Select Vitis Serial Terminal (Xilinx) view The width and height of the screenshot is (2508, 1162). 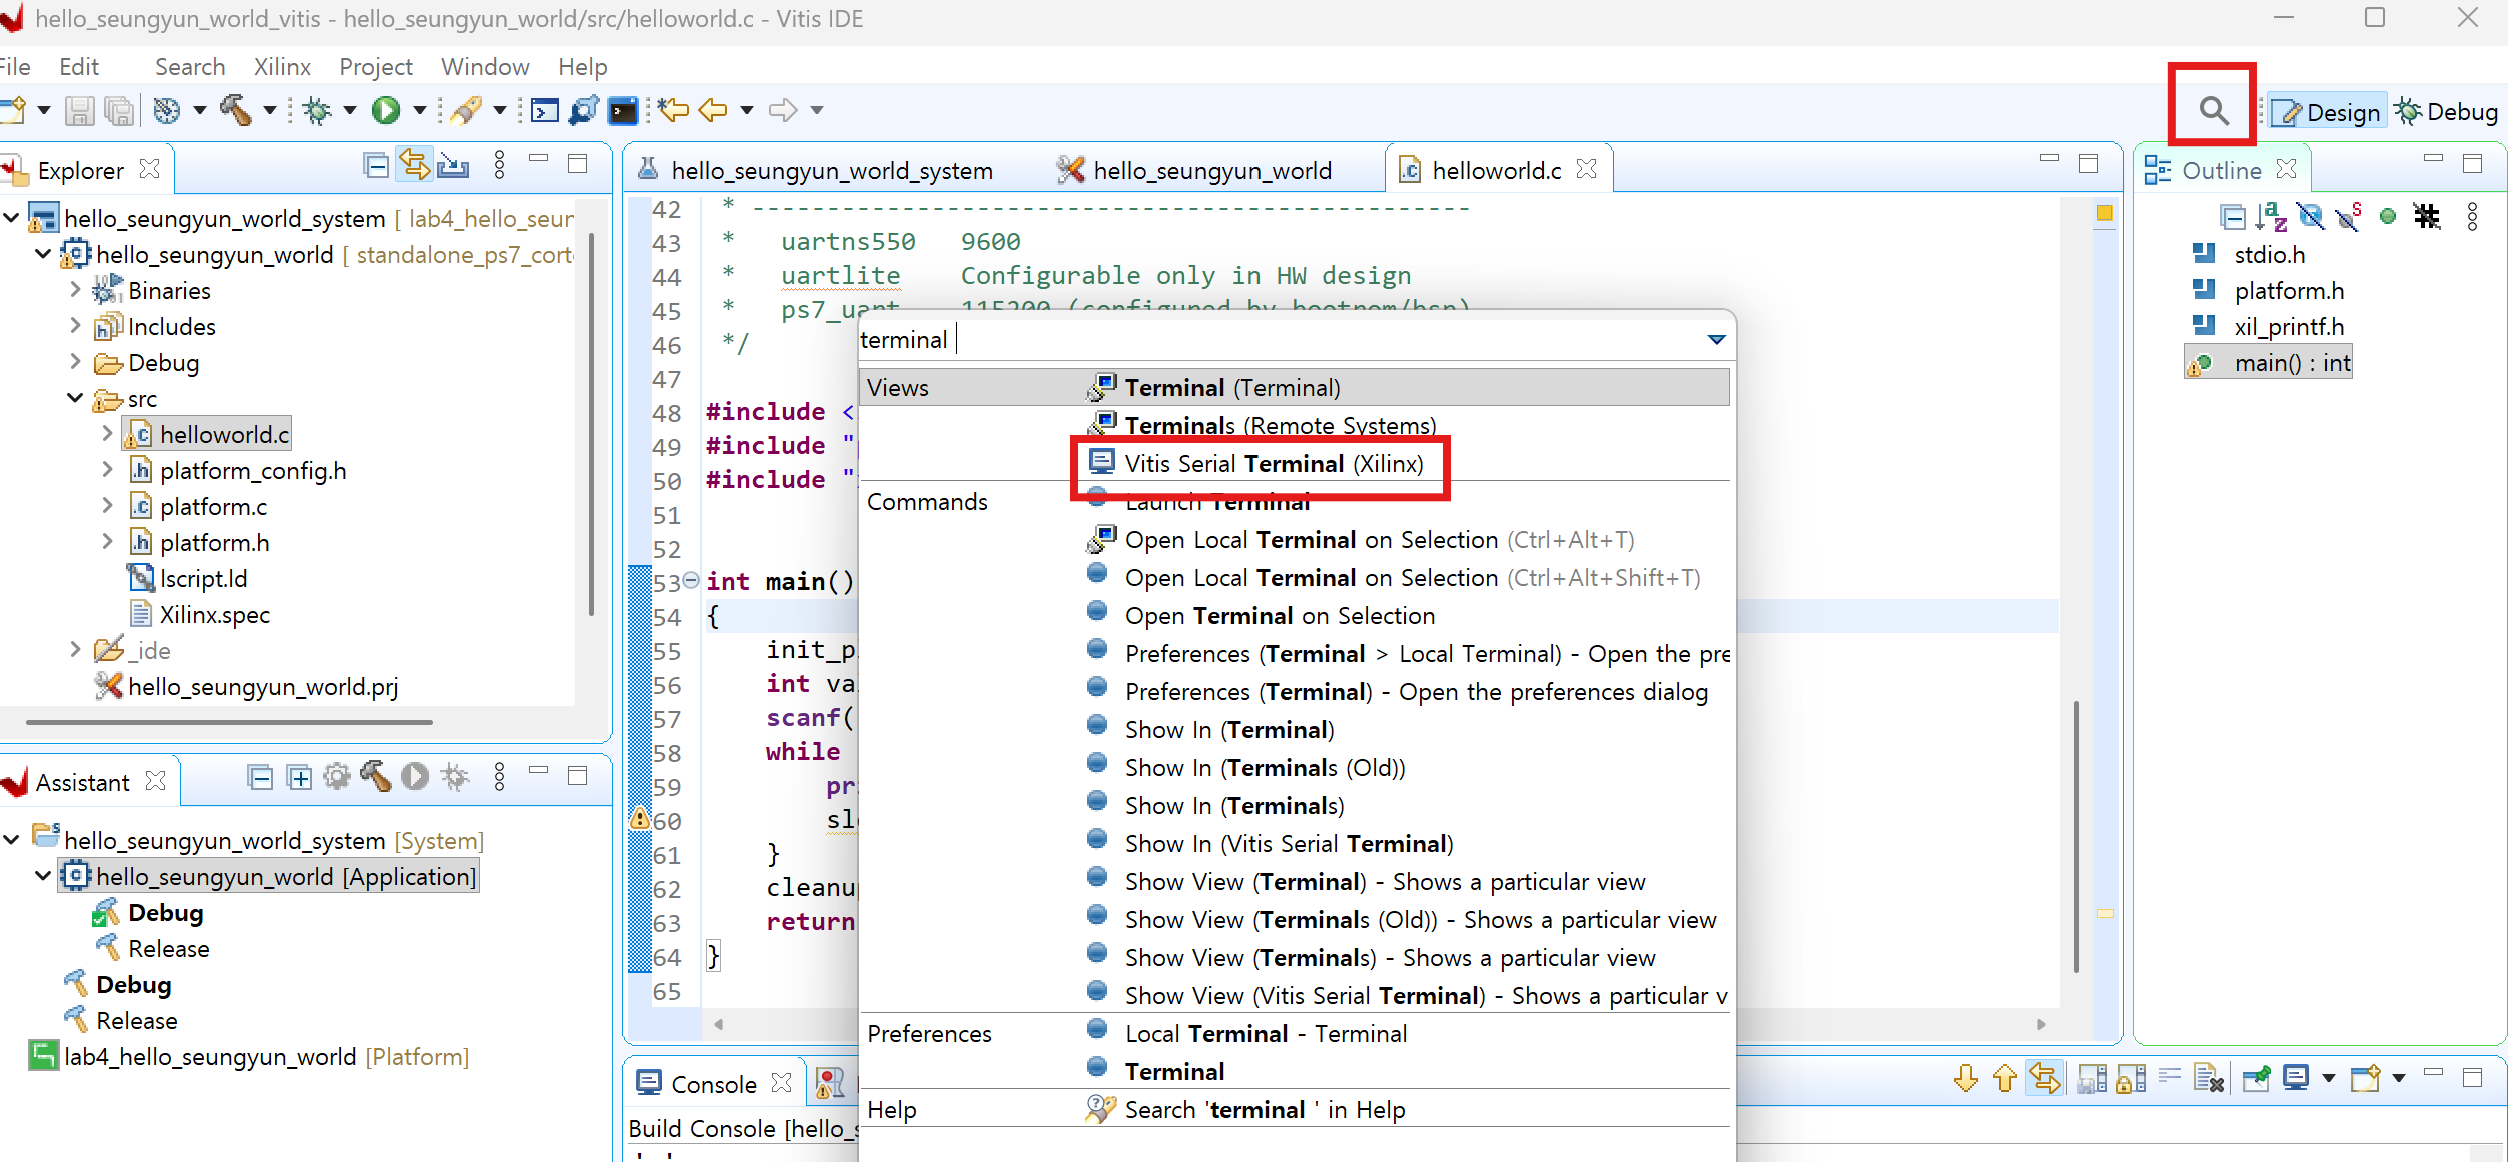[x=1272, y=464]
